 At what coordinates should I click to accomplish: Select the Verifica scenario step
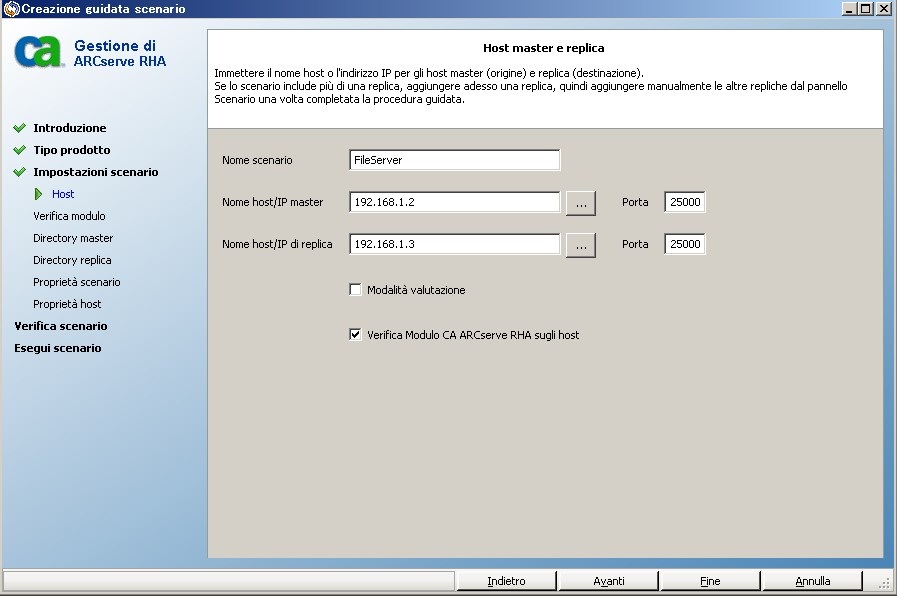[61, 326]
